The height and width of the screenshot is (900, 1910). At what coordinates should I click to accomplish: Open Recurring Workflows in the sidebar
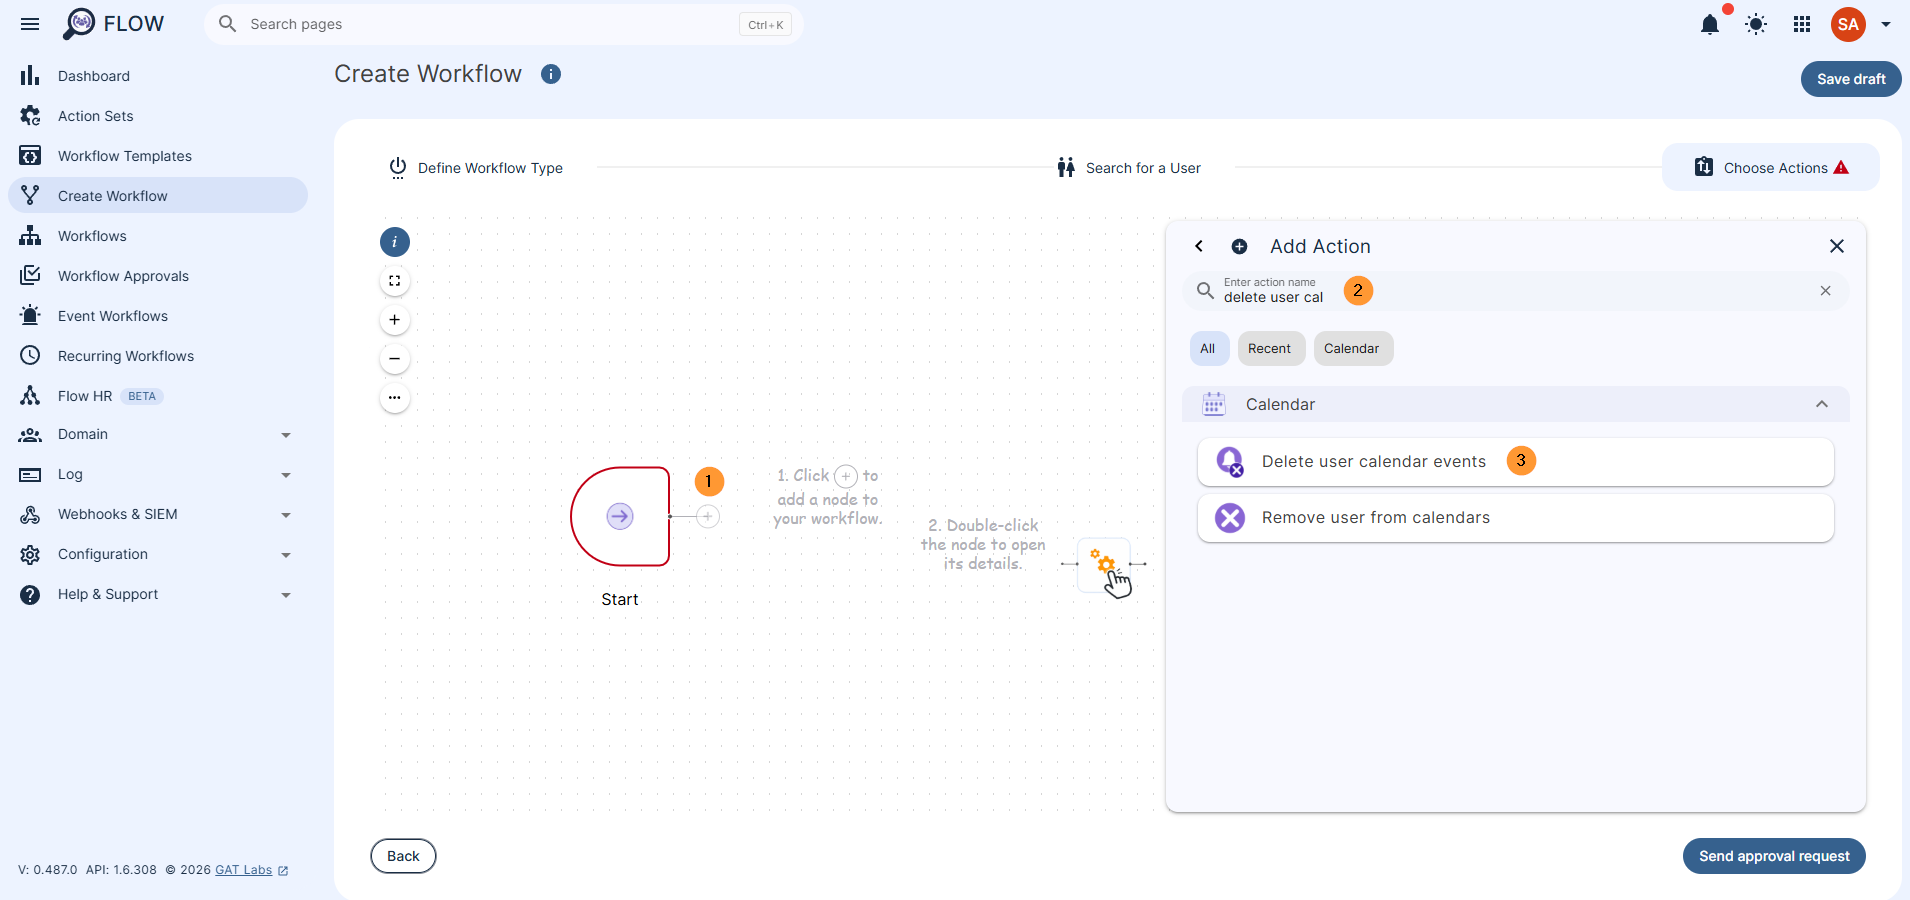pos(158,356)
